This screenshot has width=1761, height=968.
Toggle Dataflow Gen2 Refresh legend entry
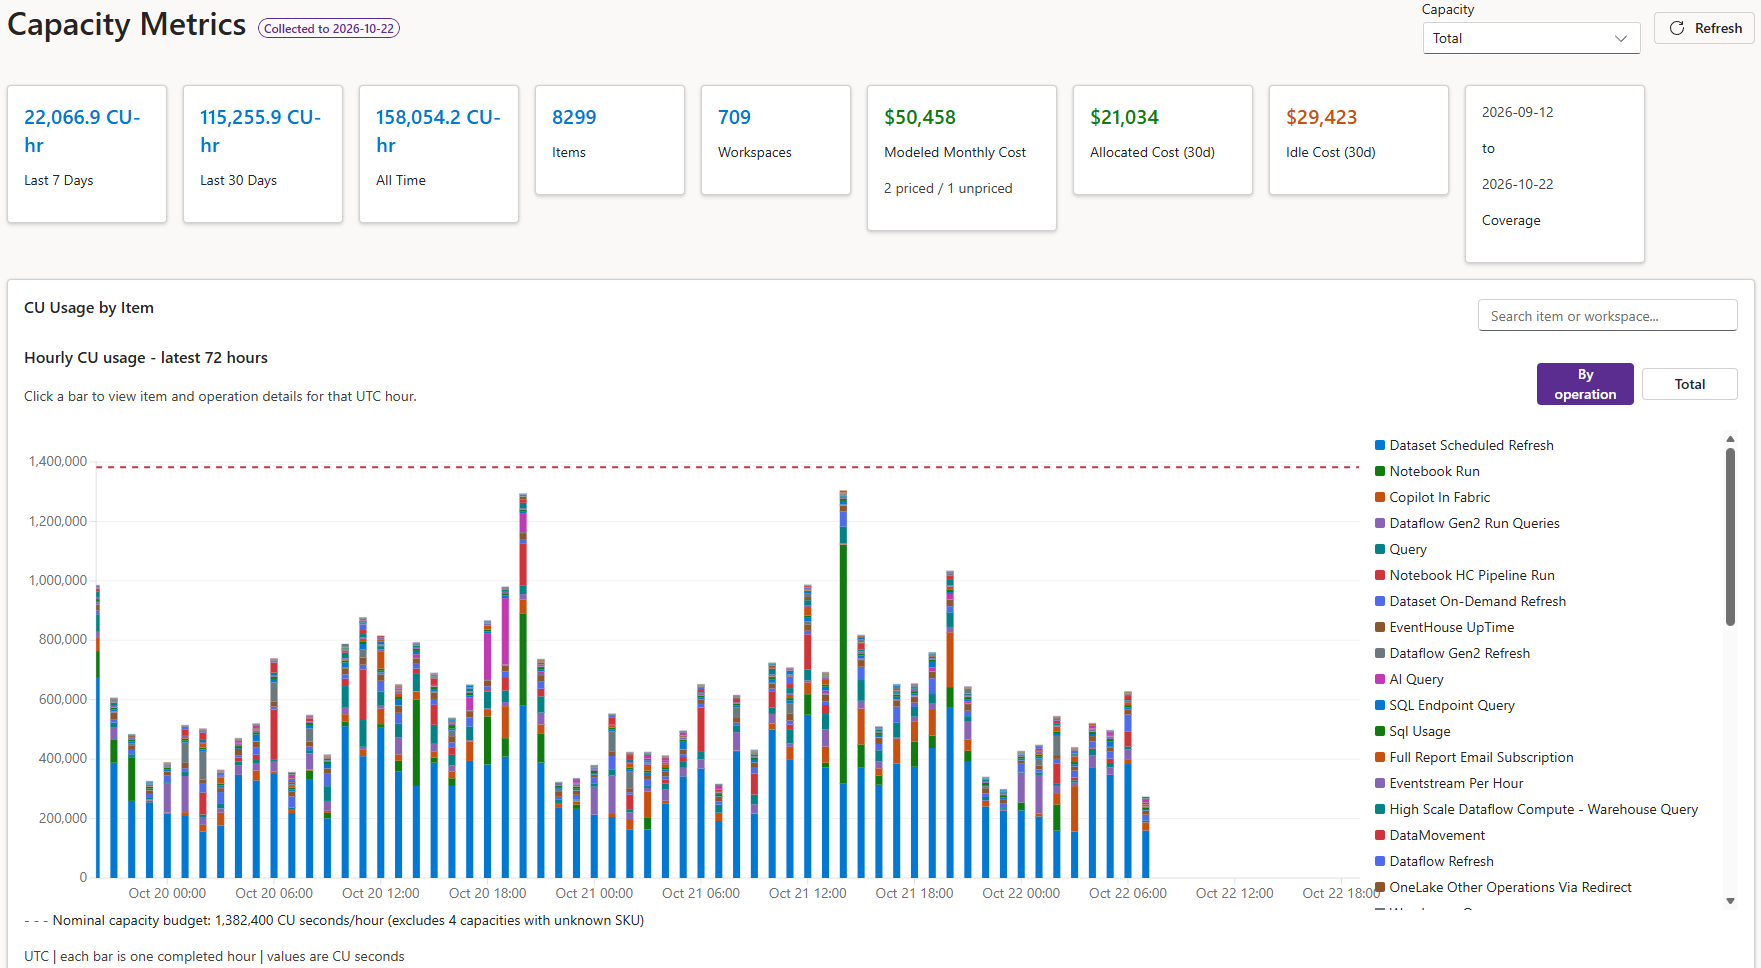(x=1452, y=653)
